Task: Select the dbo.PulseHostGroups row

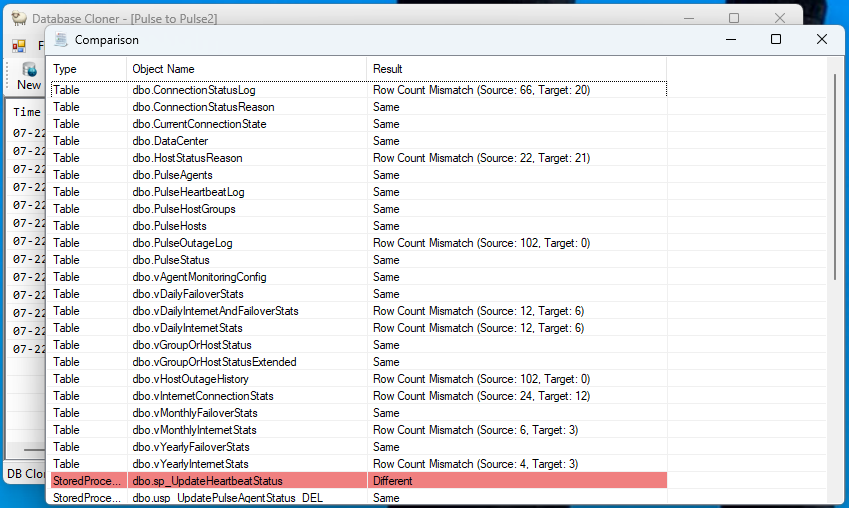Action: tap(358, 209)
